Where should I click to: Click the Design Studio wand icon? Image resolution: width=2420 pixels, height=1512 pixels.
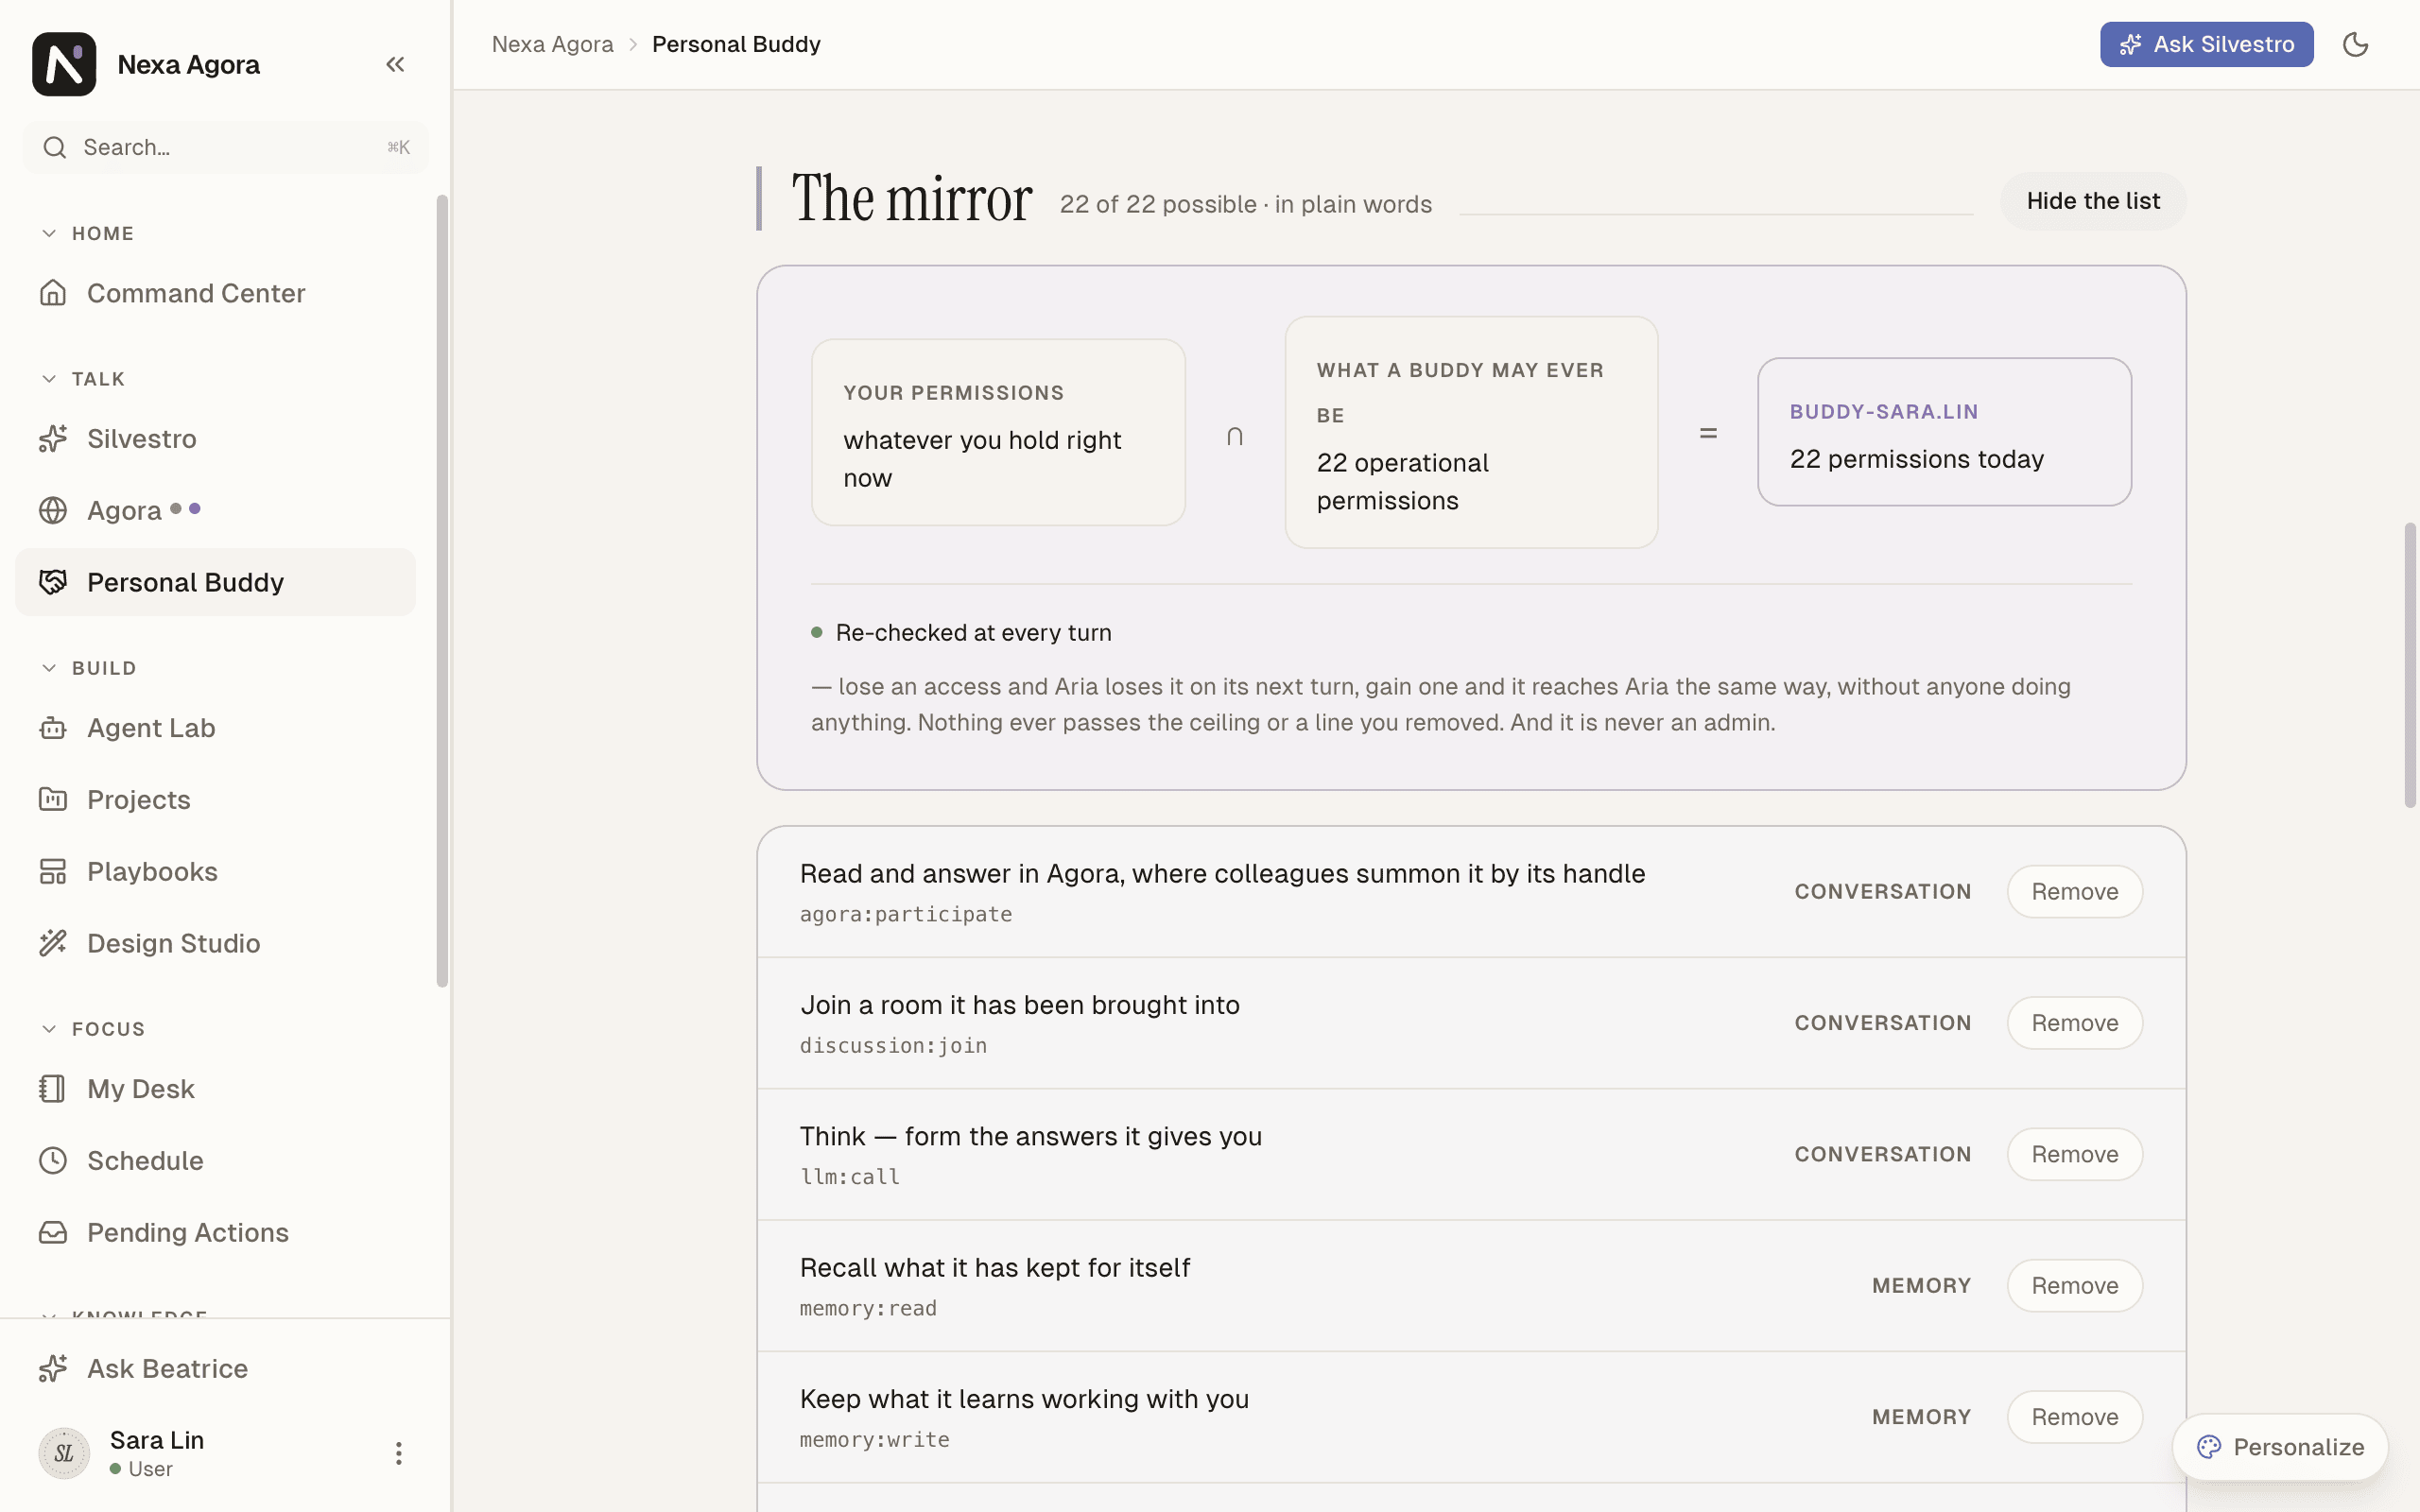(x=53, y=943)
